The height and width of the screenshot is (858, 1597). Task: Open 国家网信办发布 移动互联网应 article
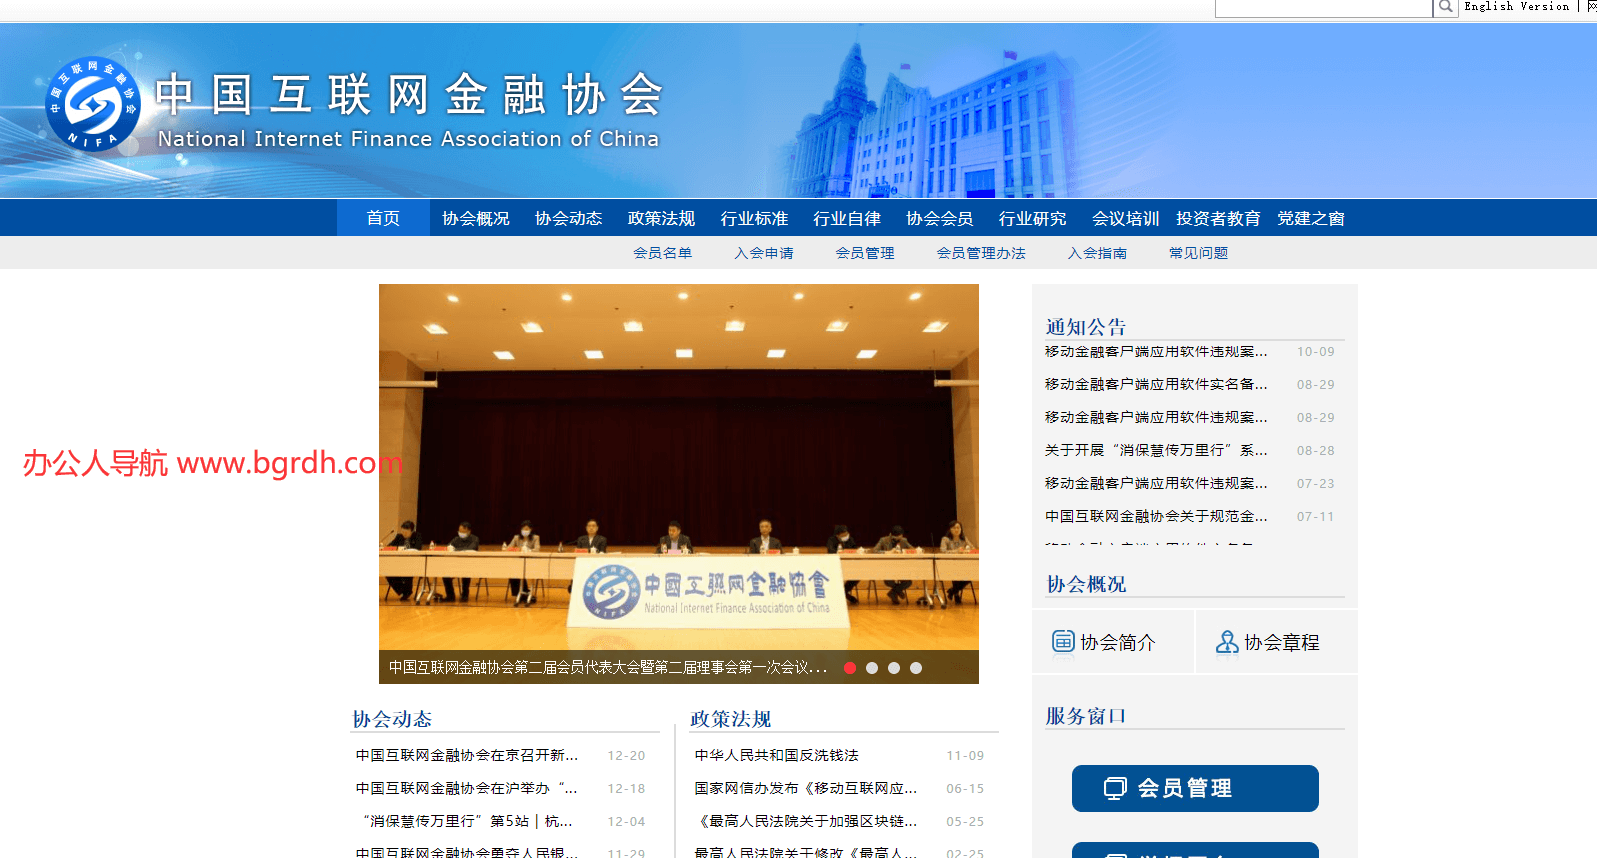tap(806, 788)
